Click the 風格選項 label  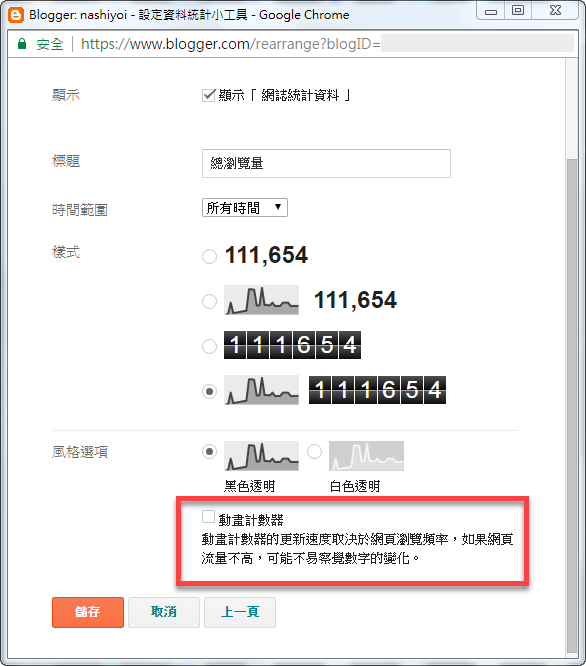80,452
